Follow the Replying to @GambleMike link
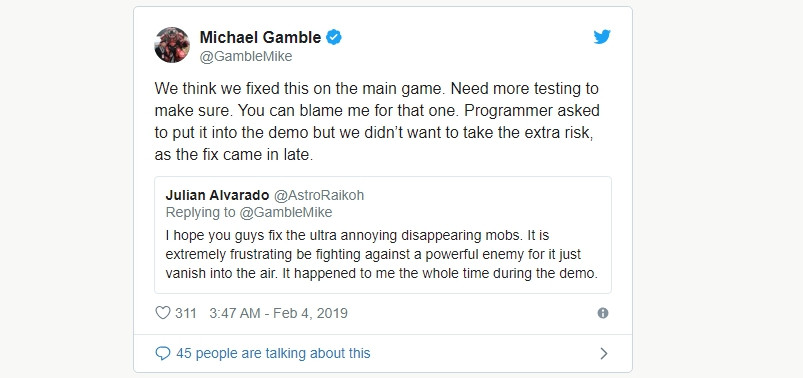This screenshot has width=803, height=378. tap(249, 212)
